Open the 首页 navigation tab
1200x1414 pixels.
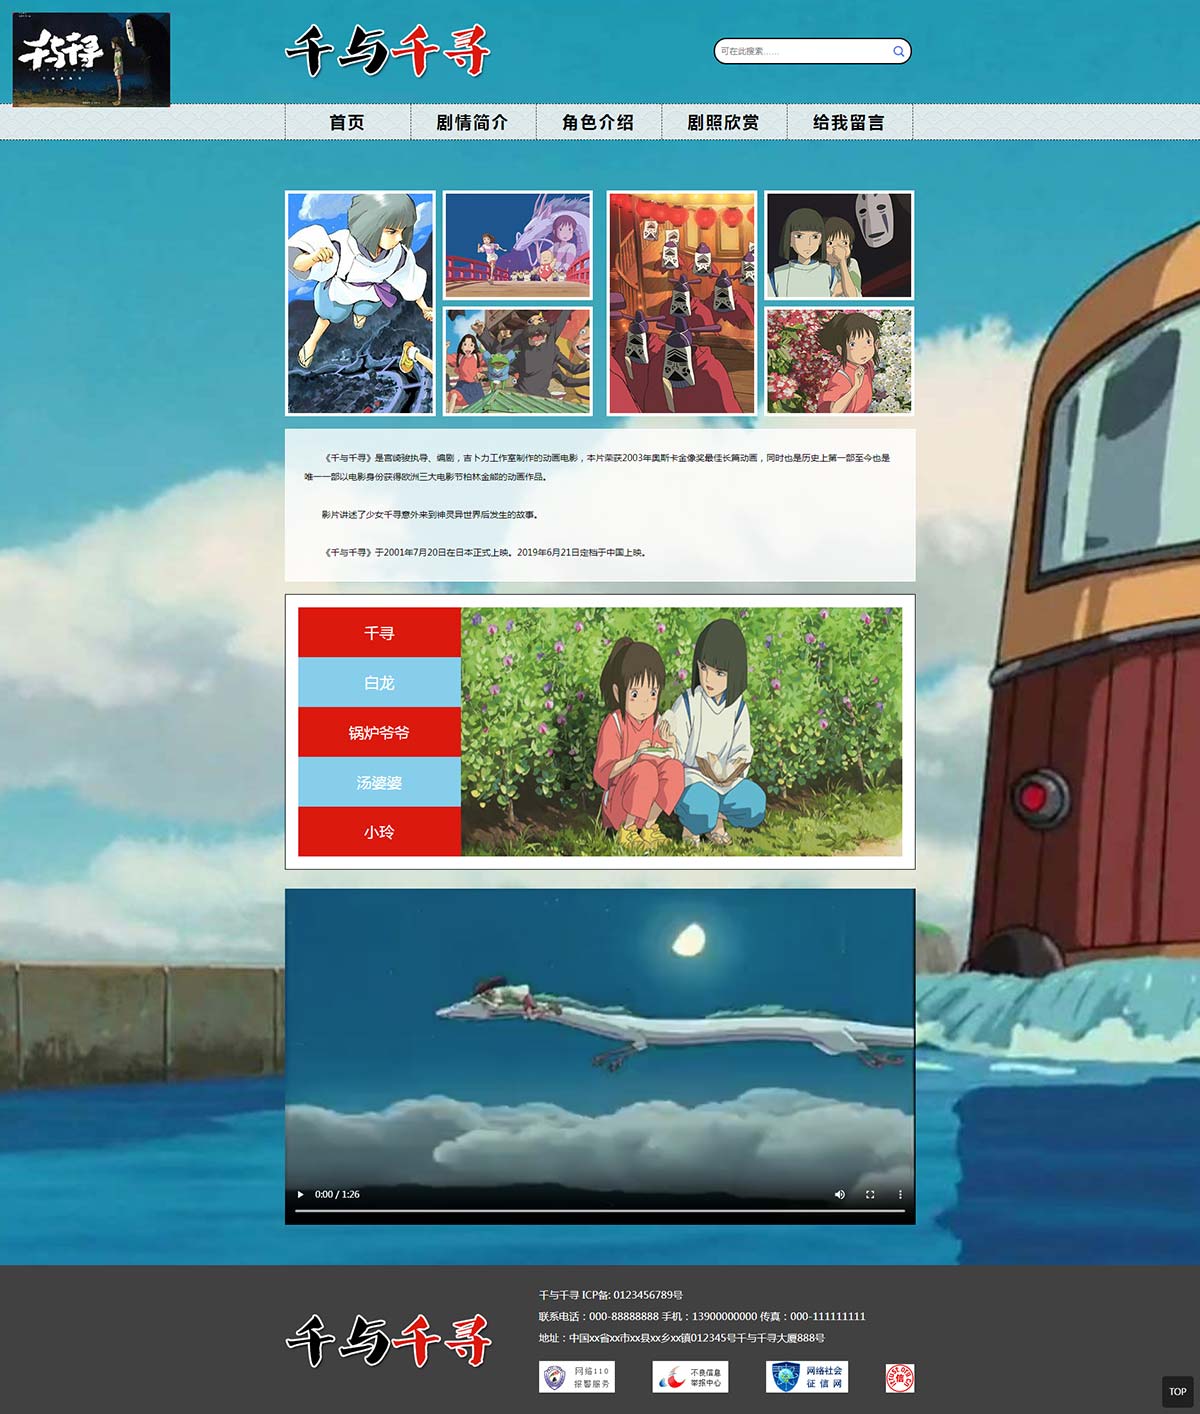[347, 122]
